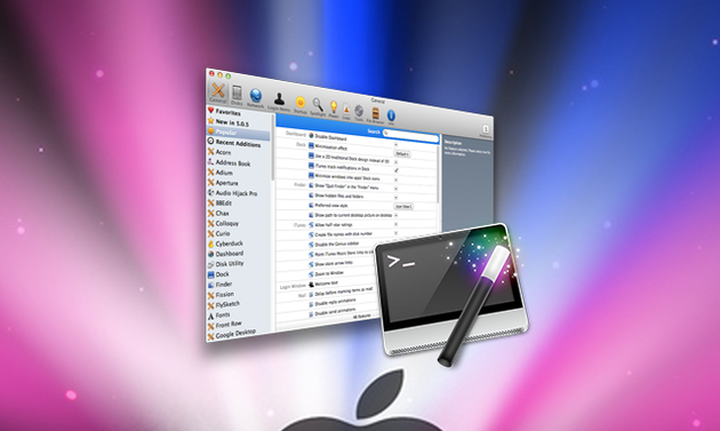Select Fission in the sidebar
720x431 pixels.
tap(221, 295)
